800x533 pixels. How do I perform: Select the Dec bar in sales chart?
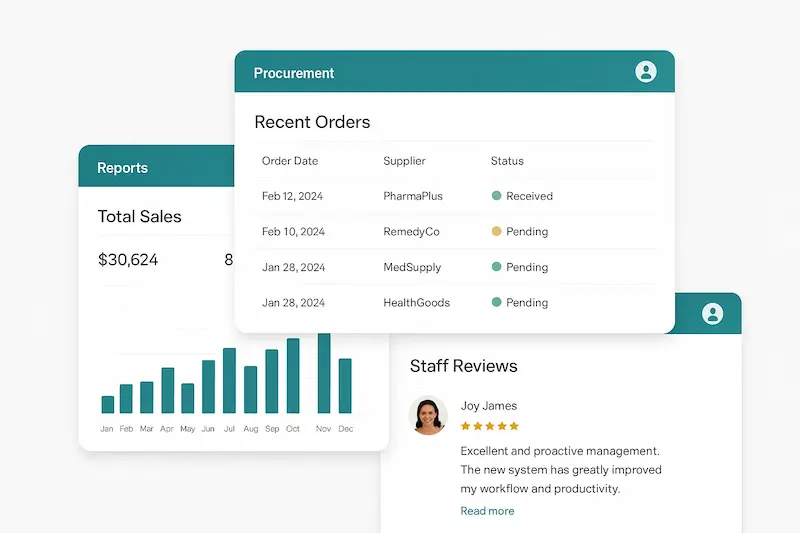pyautogui.click(x=345, y=386)
